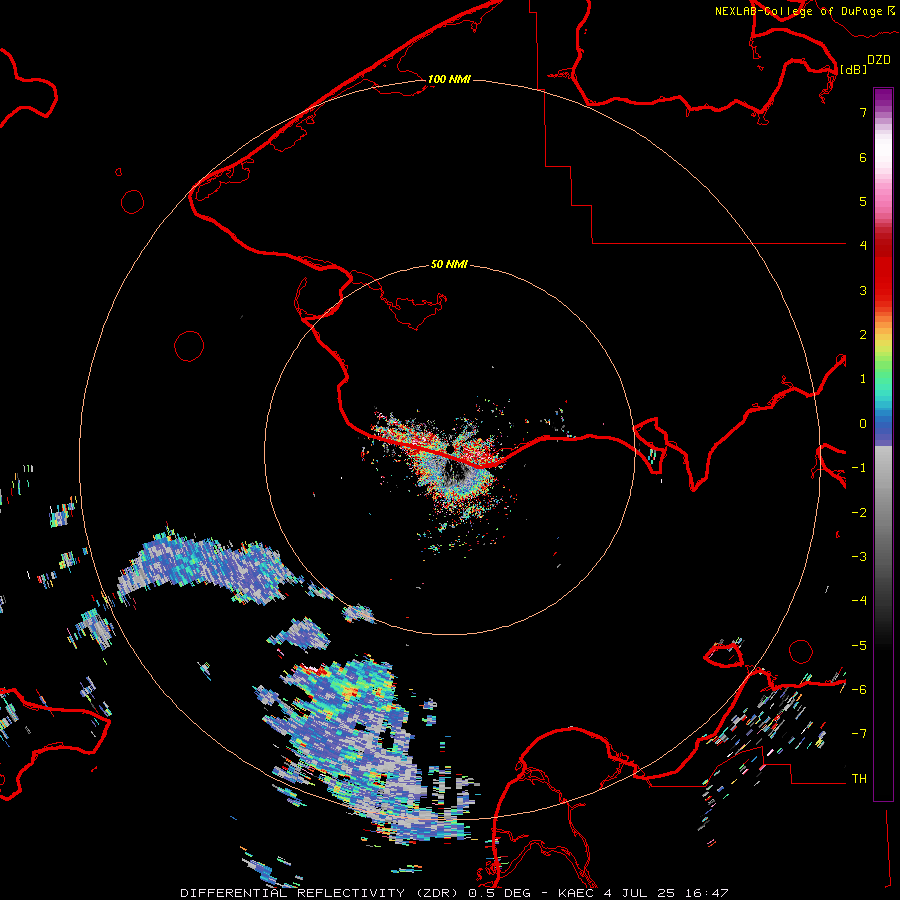Click the 4 value on the dB scale
900x900 pixels.
click(863, 246)
